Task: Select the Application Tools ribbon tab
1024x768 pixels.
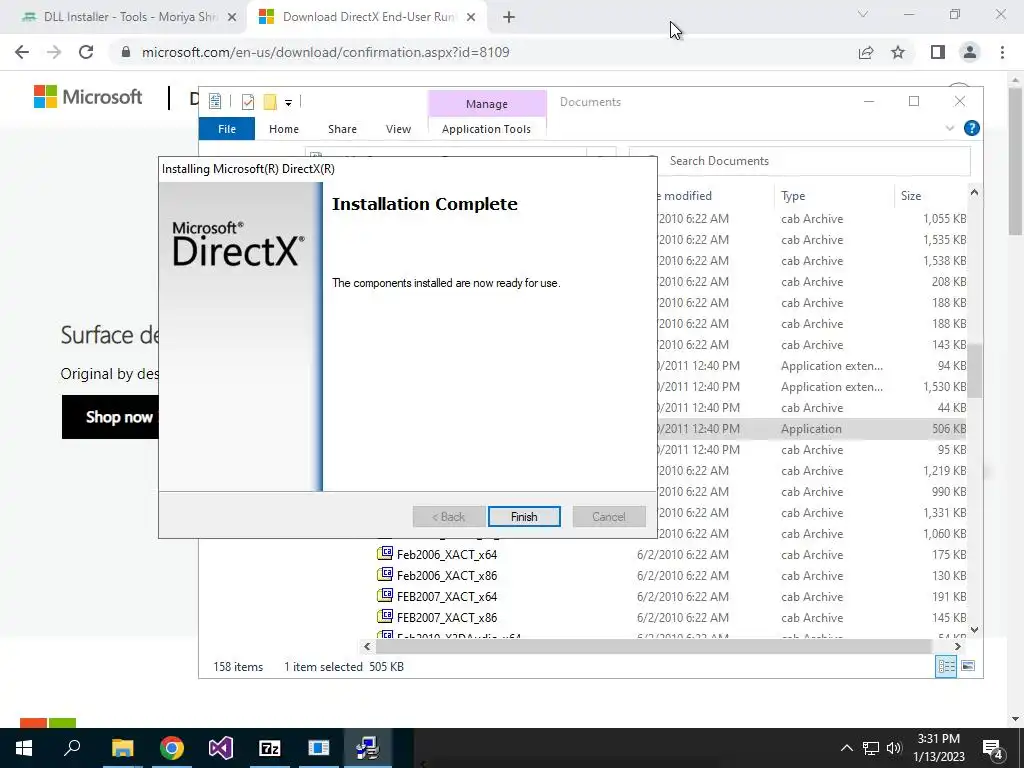Action: click(x=486, y=129)
